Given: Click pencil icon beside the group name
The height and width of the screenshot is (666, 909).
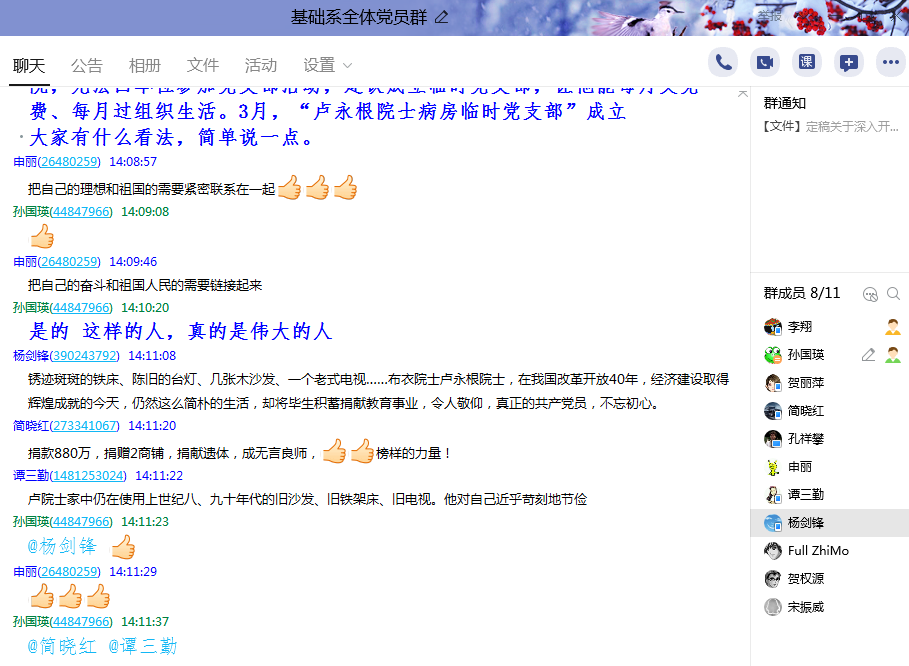Looking at the screenshot, I should 442,17.
